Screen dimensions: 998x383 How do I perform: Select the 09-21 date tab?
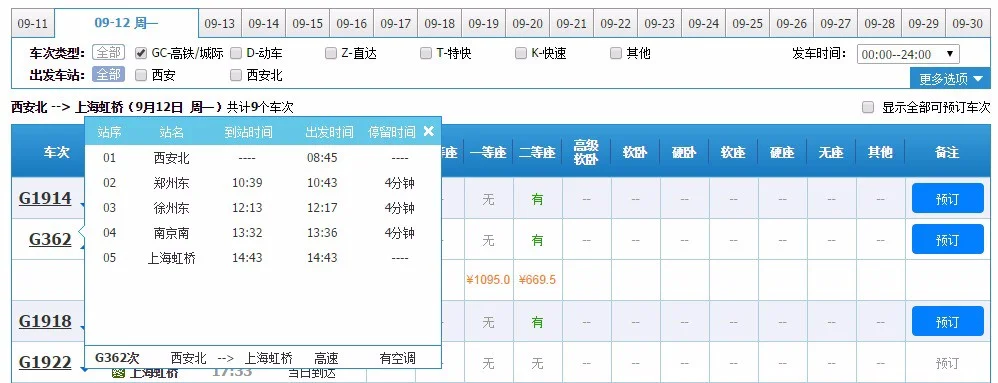coord(571,24)
